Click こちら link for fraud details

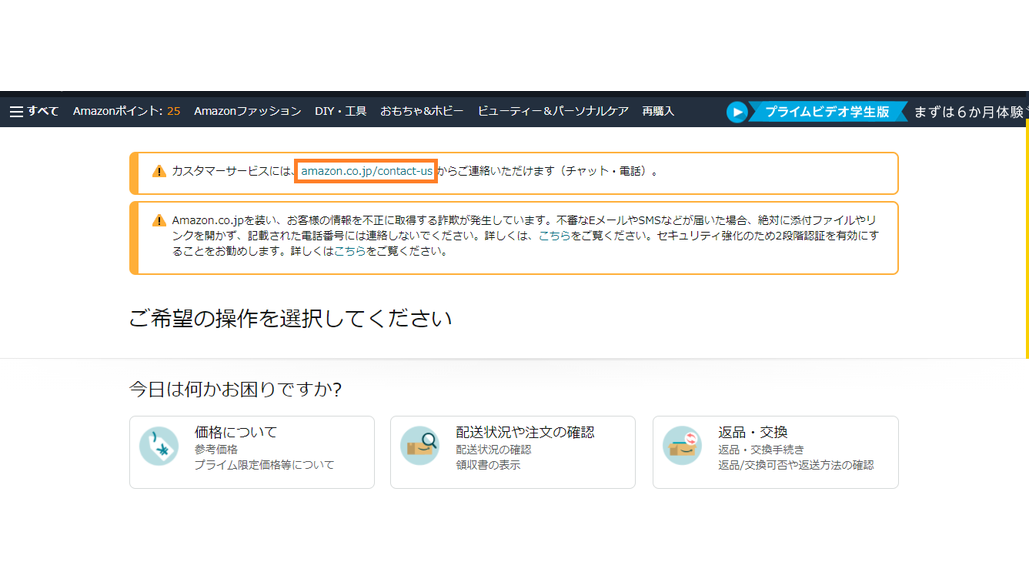[555, 236]
